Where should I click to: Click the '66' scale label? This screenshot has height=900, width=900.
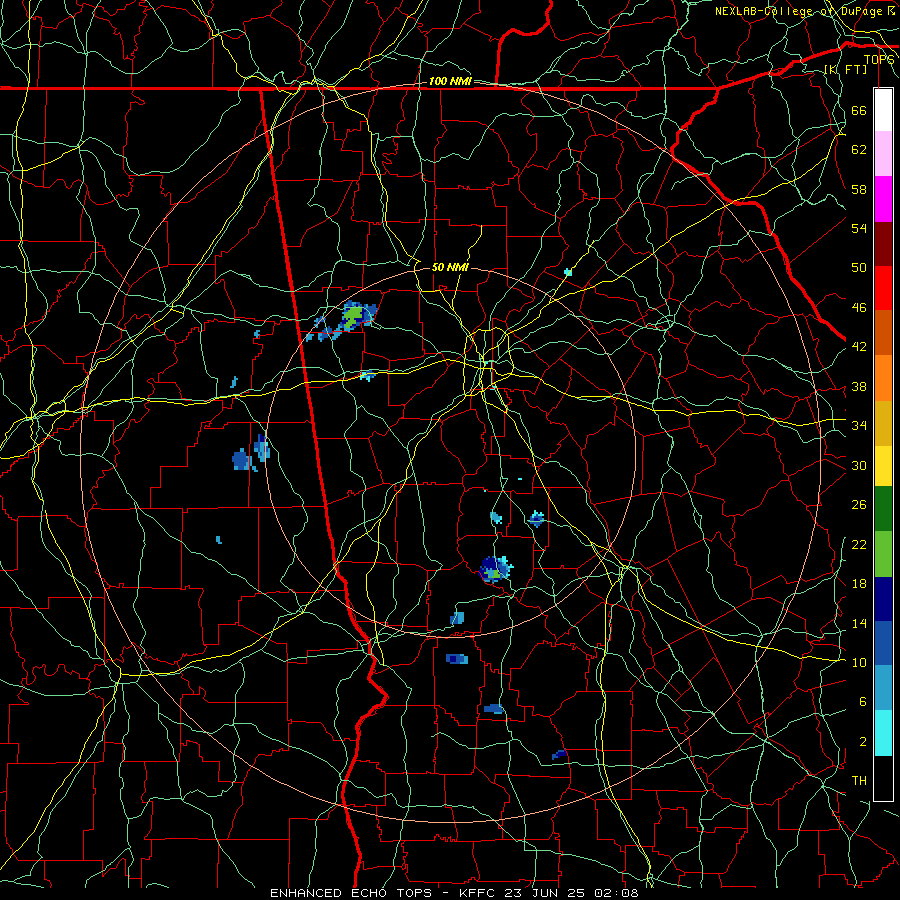tap(859, 110)
